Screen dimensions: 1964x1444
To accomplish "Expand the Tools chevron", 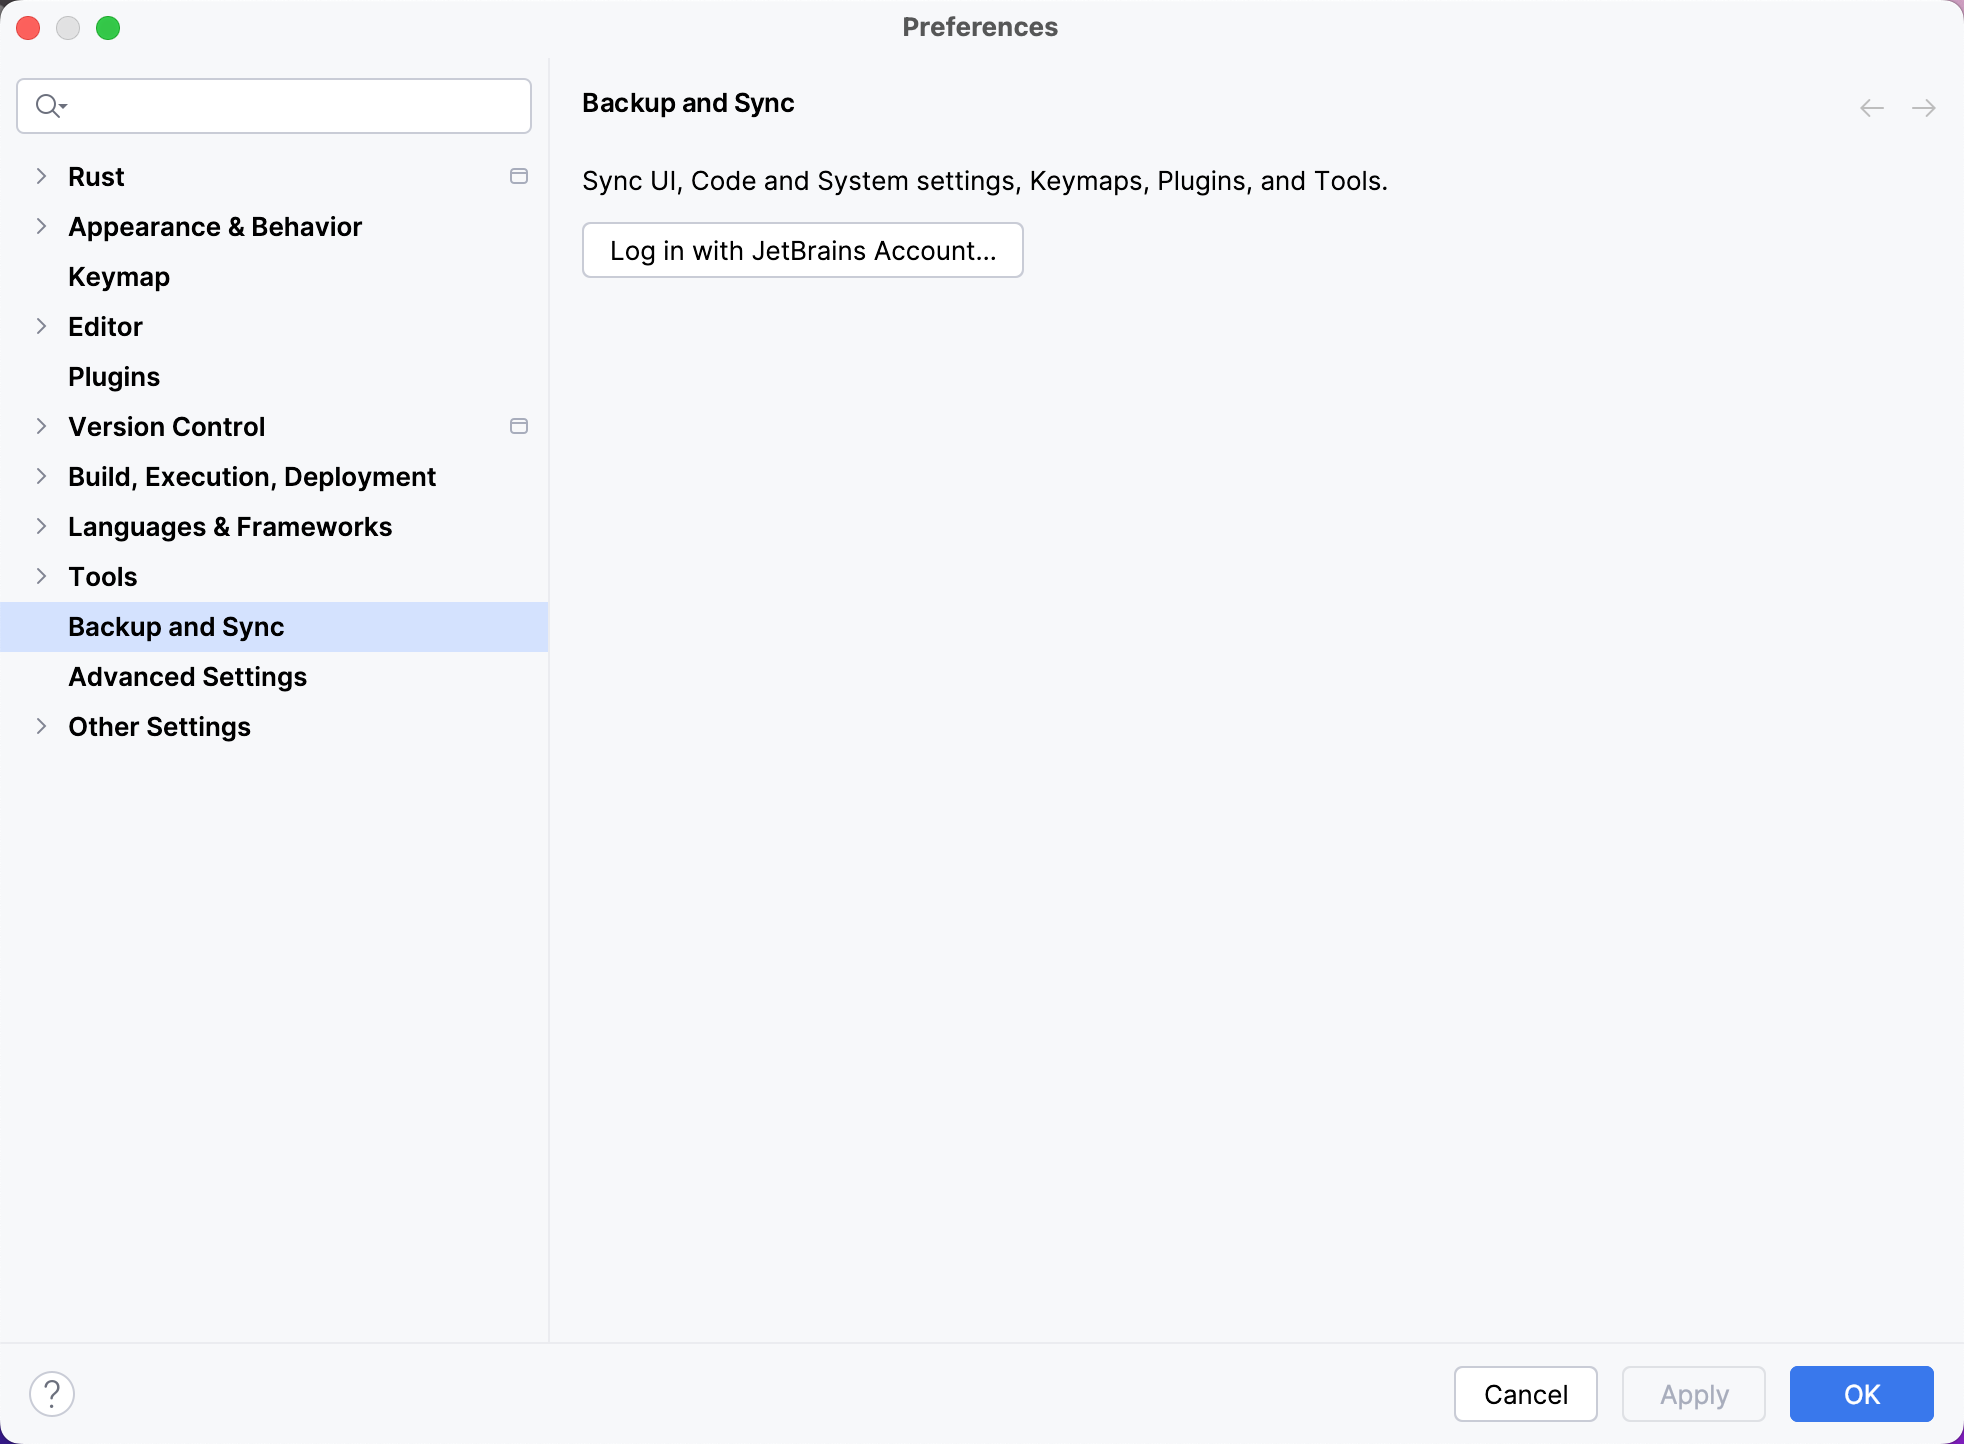I will pyautogui.click(x=41, y=576).
